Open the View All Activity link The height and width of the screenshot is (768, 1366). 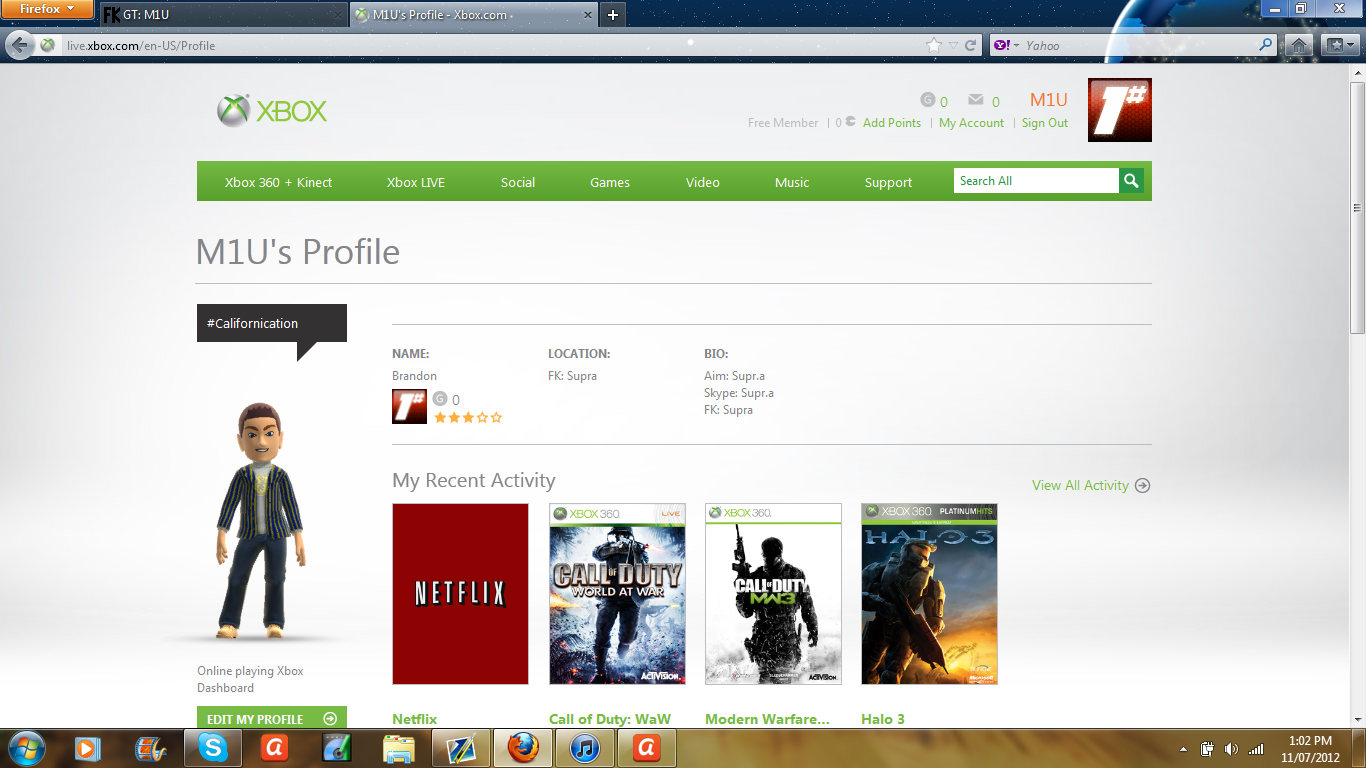pyautogui.click(x=1091, y=485)
